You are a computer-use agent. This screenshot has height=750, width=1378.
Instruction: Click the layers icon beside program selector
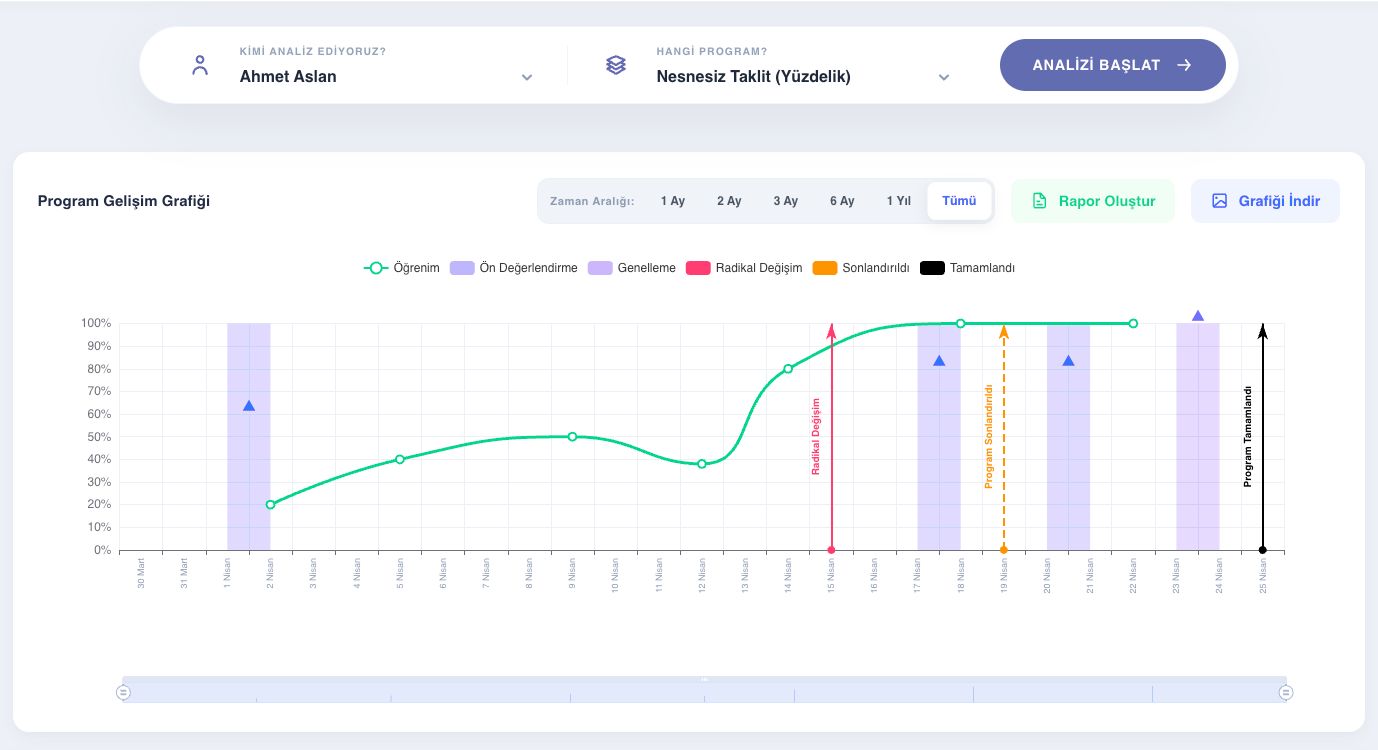616,65
